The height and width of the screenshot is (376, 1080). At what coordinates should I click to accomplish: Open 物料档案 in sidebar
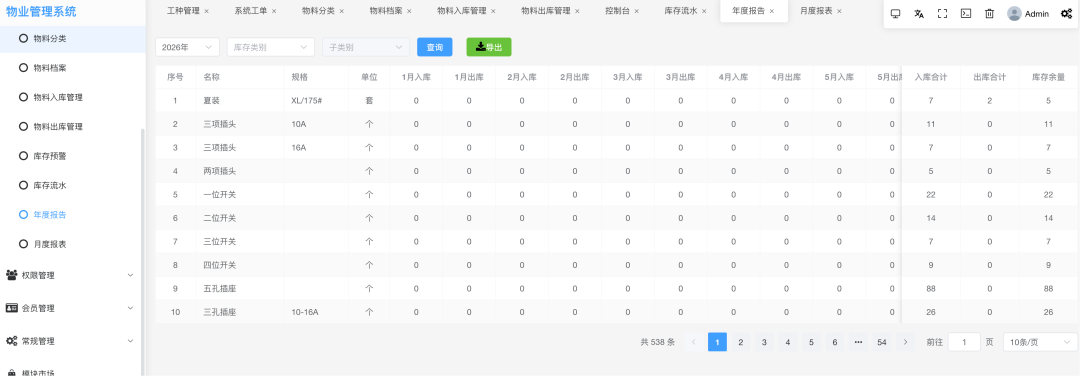(x=72, y=67)
